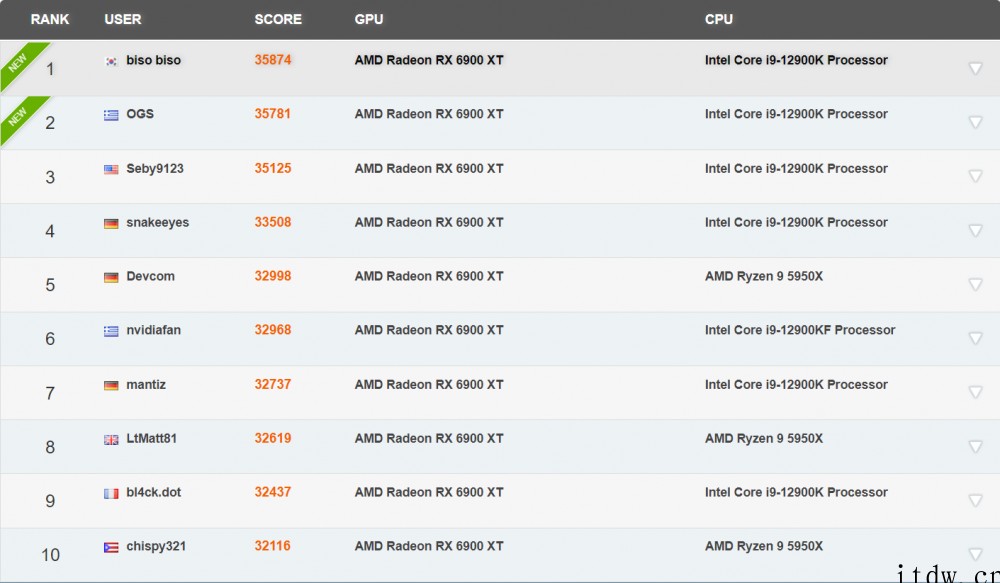Click the French flag beside bl4ck.dot
This screenshot has width=1000, height=583.
coord(111,493)
